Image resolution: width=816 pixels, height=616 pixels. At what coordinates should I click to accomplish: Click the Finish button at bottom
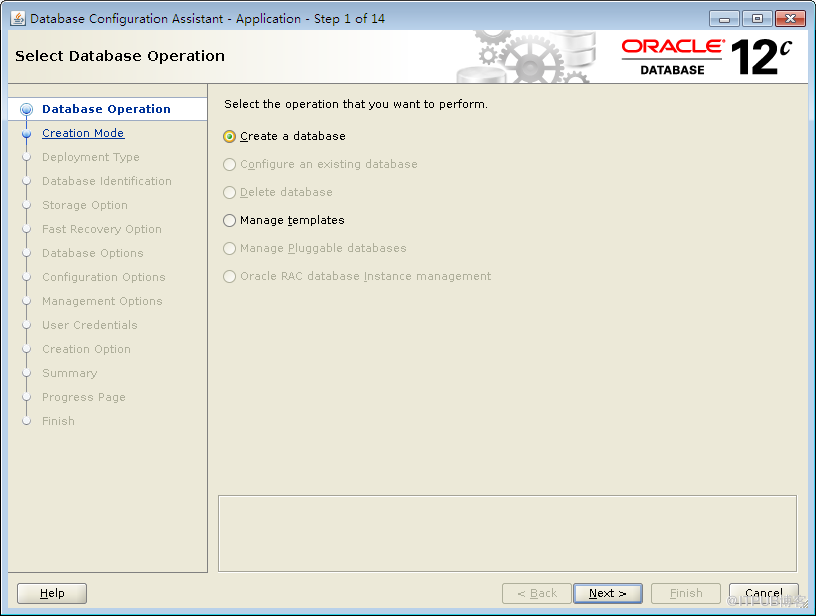click(685, 593)
